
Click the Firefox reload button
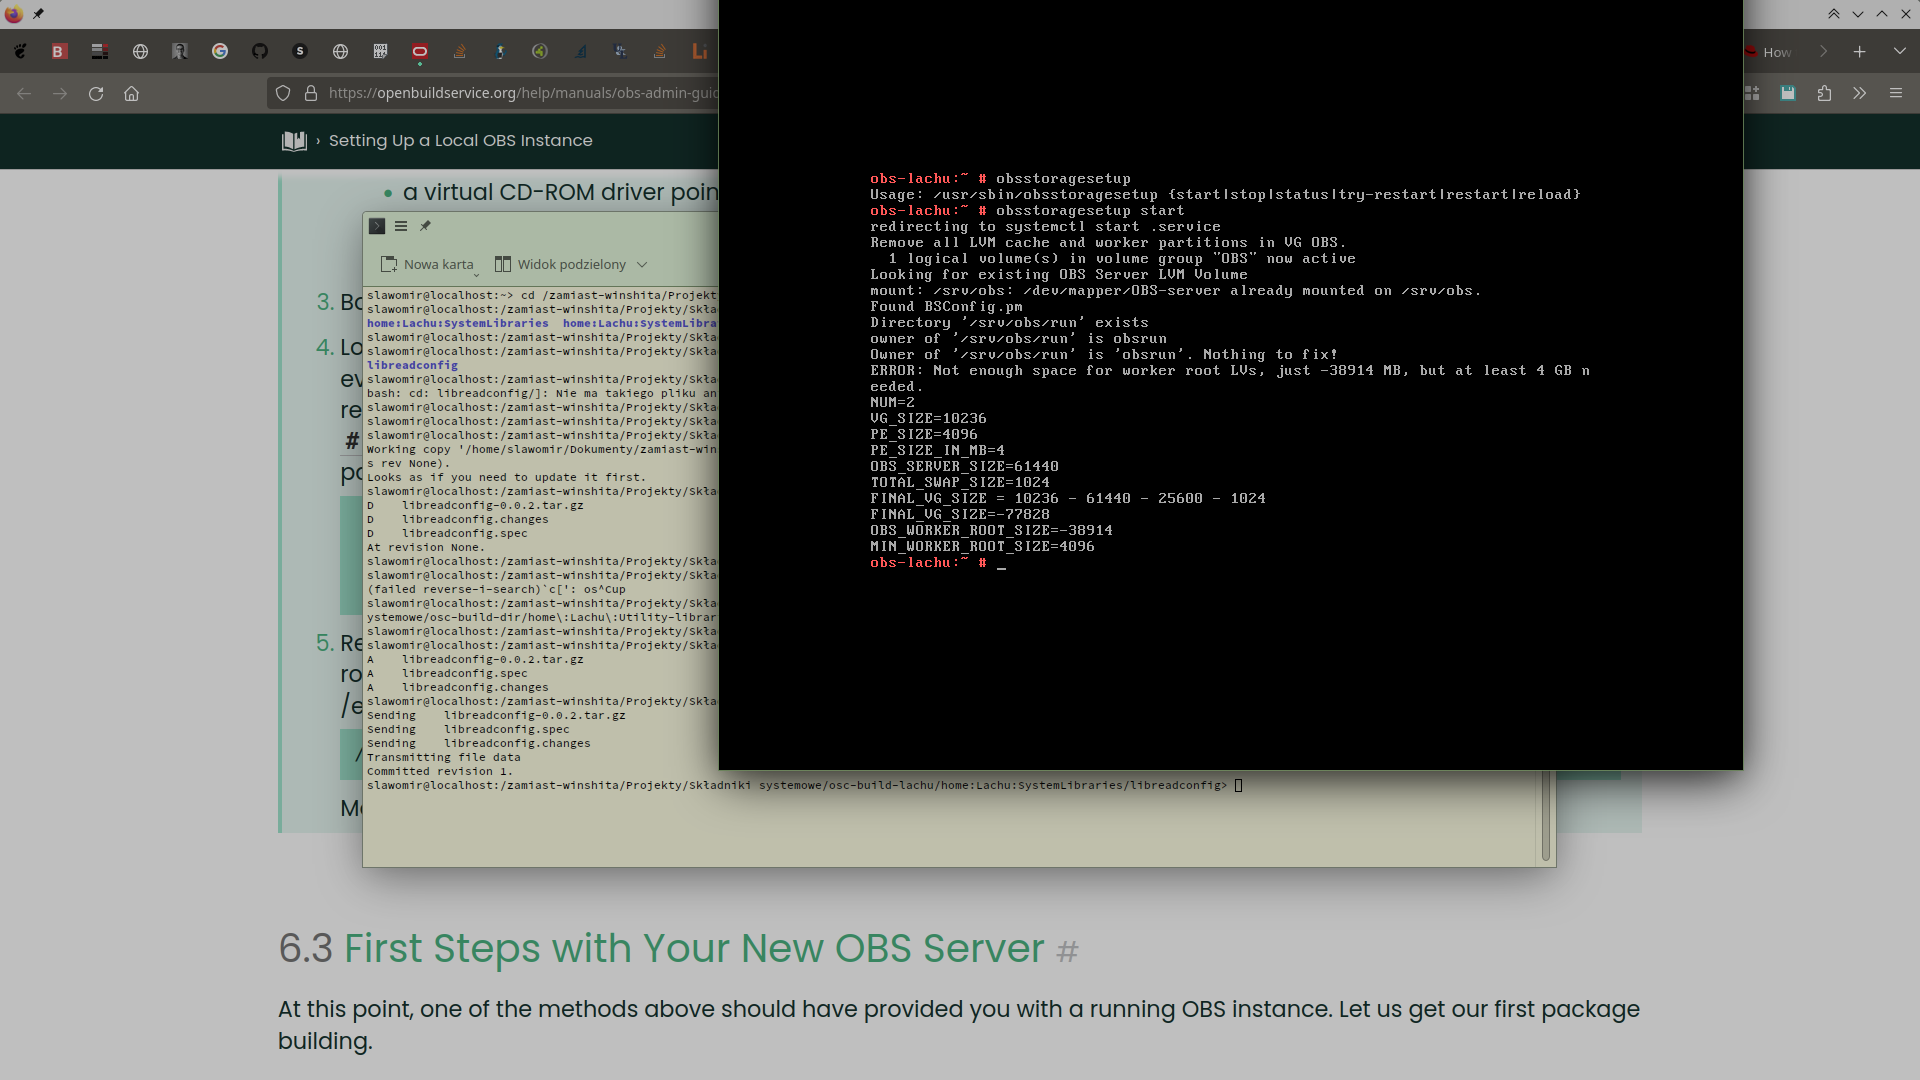click(96, 93)
